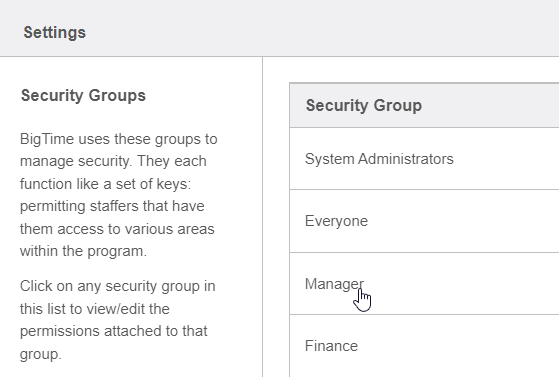This screenshot has height=377, width=559.
Task: Click the text manage security in description
Action: tap(76, 162)
